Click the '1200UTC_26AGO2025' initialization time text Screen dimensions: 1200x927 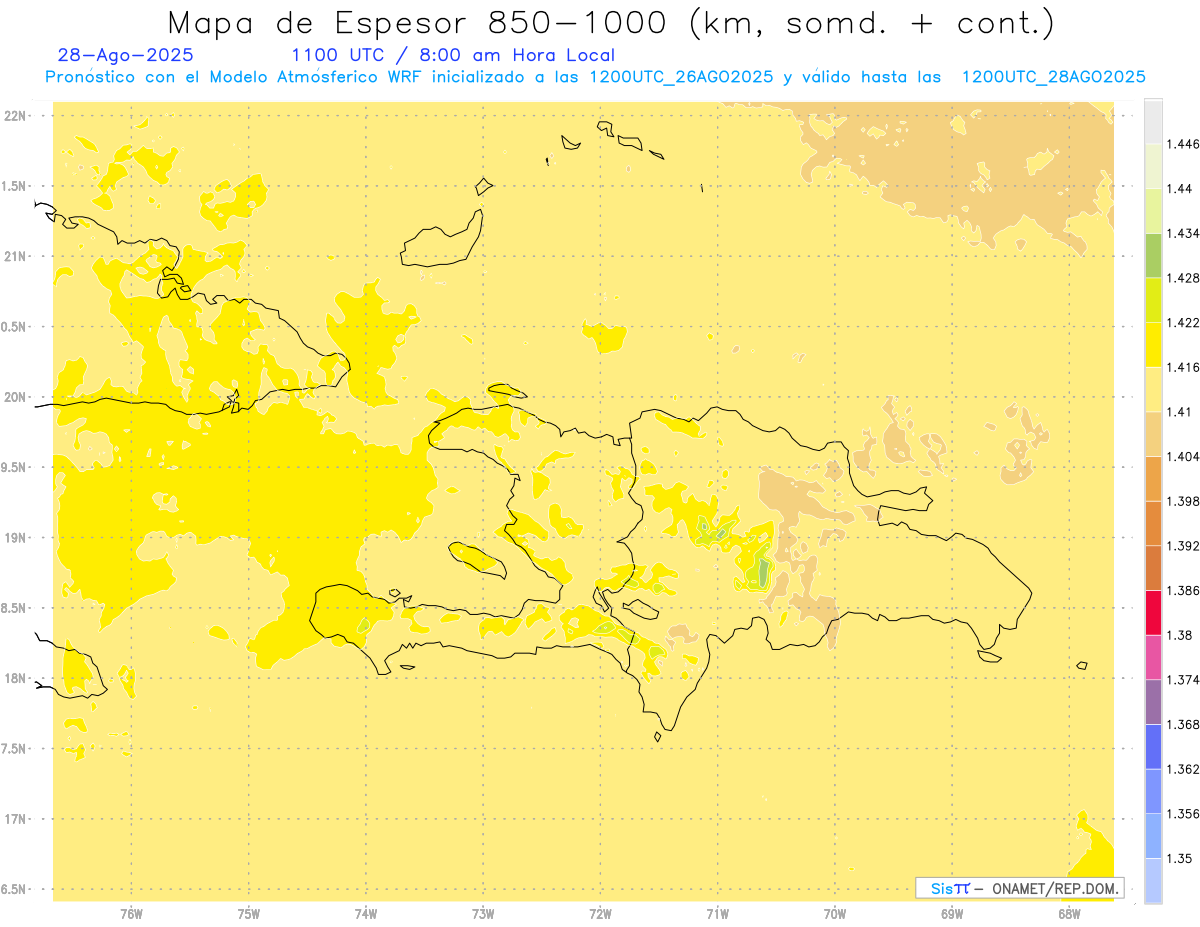click(682, 77)
